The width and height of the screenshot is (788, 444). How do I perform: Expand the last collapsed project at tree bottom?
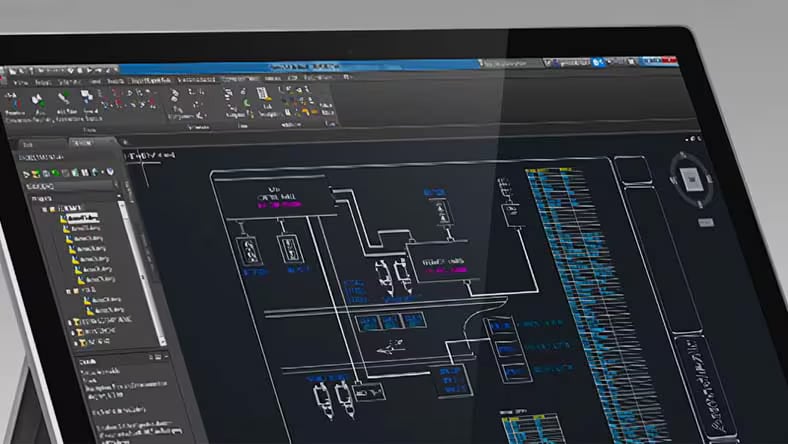[x=76, y=343]
